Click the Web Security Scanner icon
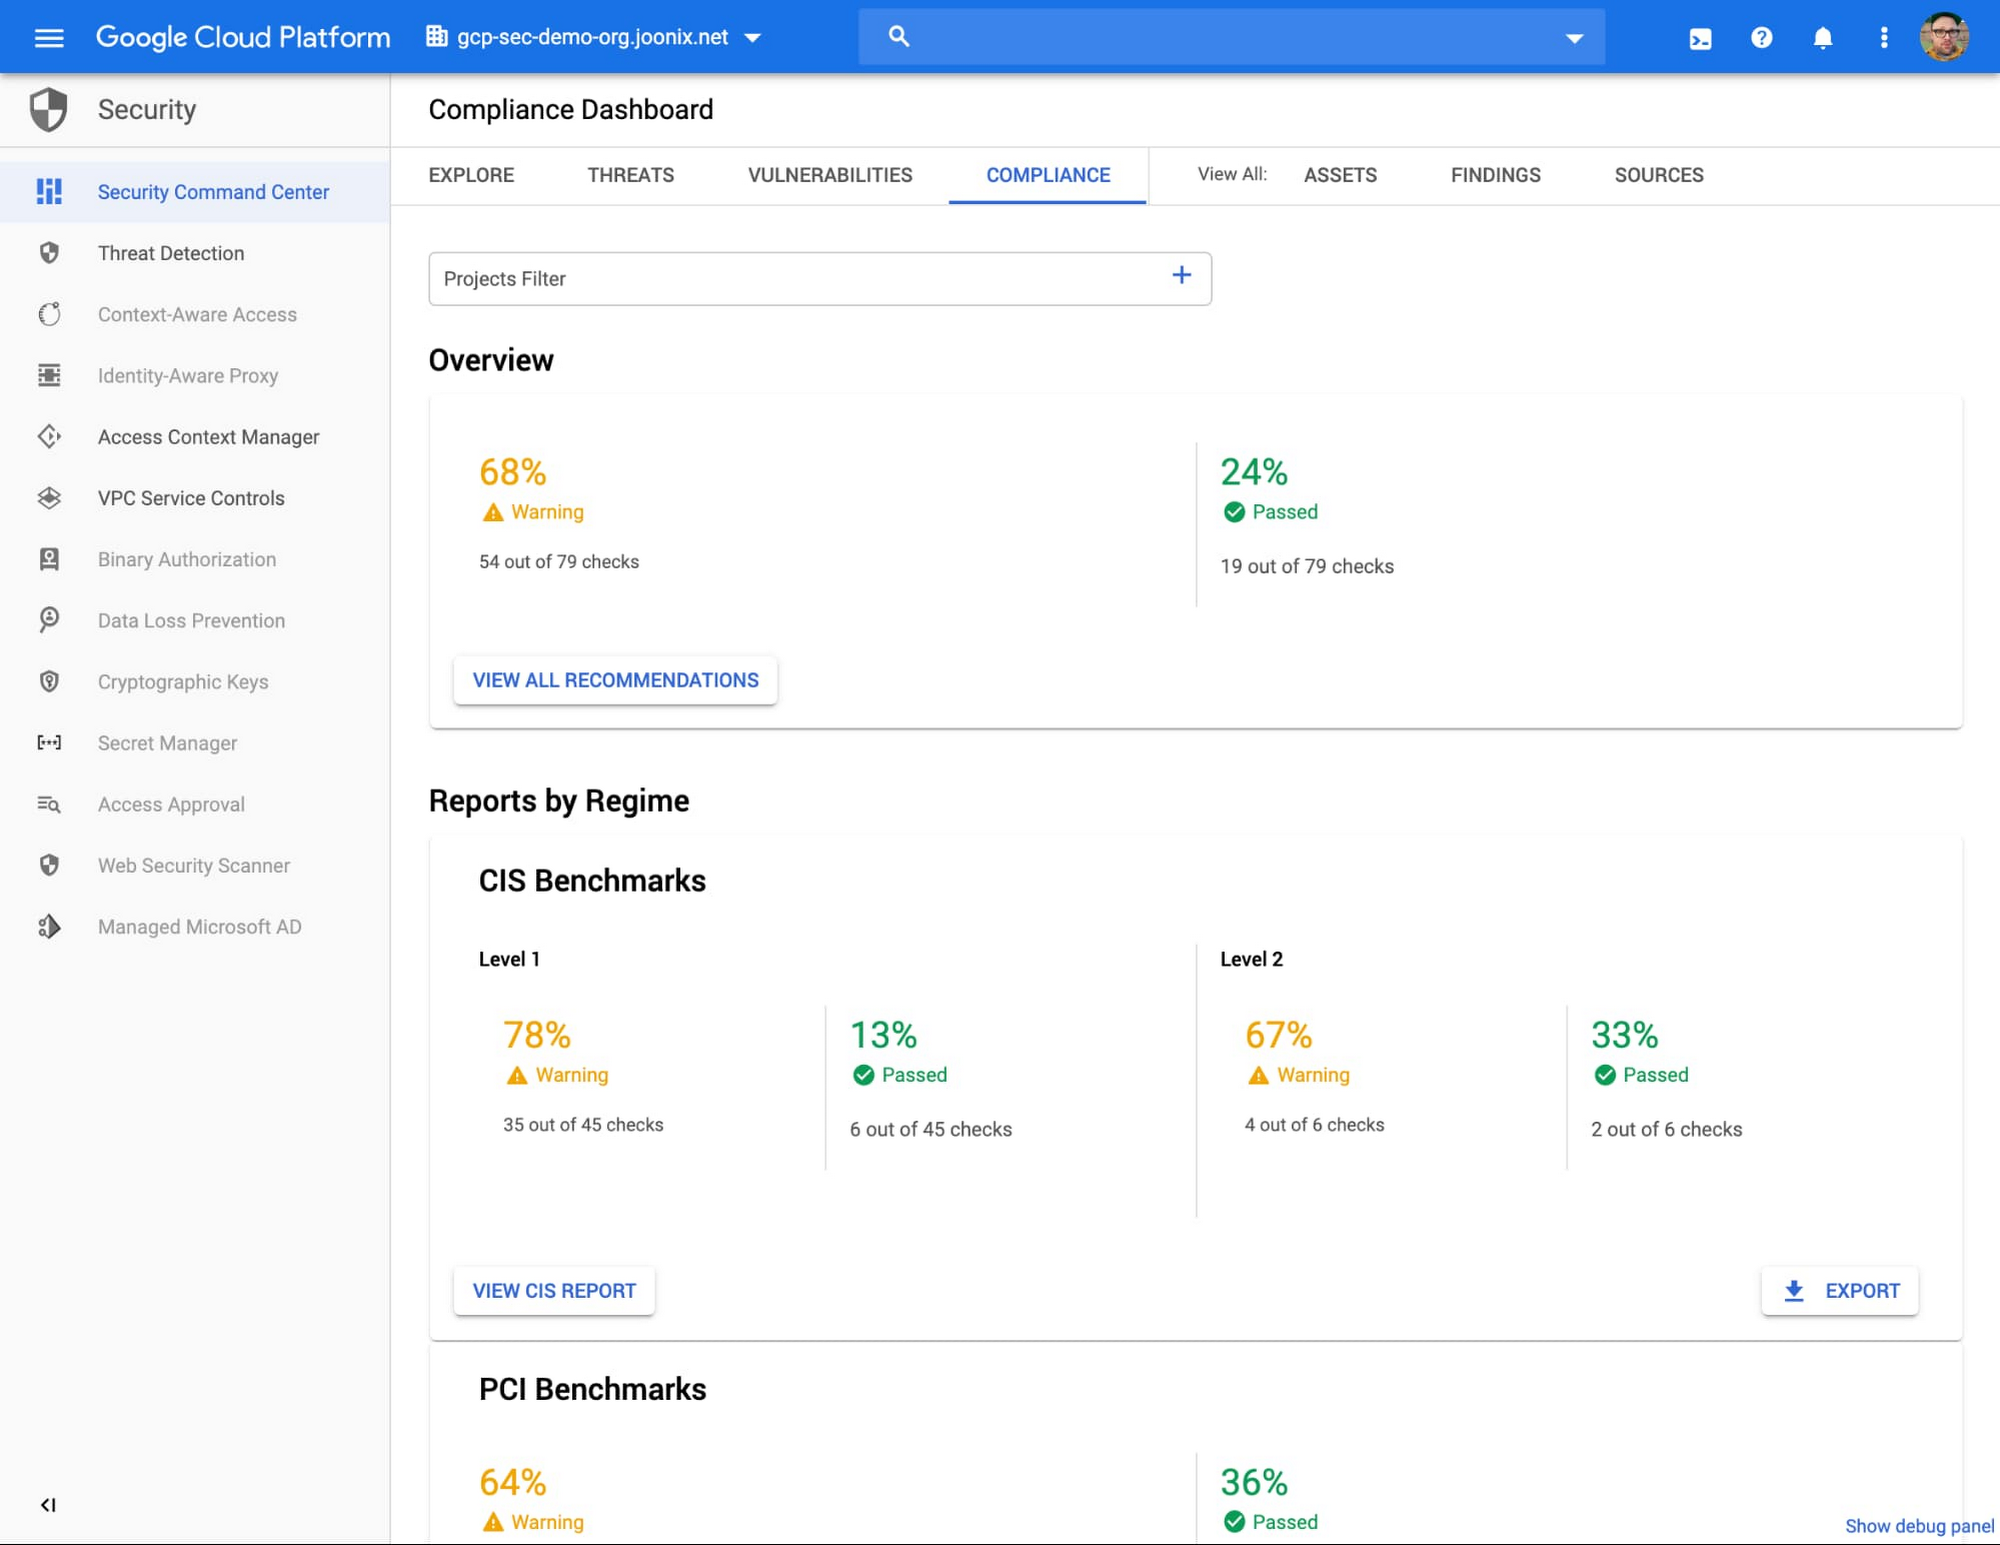 [x=47, y=865]
